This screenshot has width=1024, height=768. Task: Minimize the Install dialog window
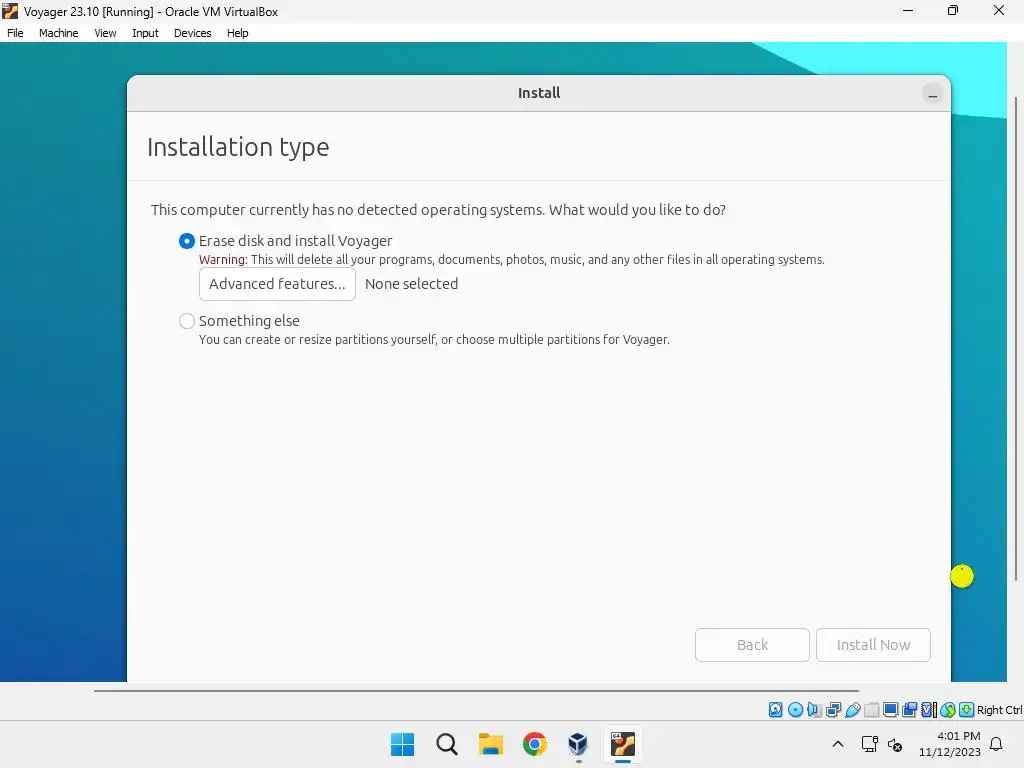pos(933,94)
